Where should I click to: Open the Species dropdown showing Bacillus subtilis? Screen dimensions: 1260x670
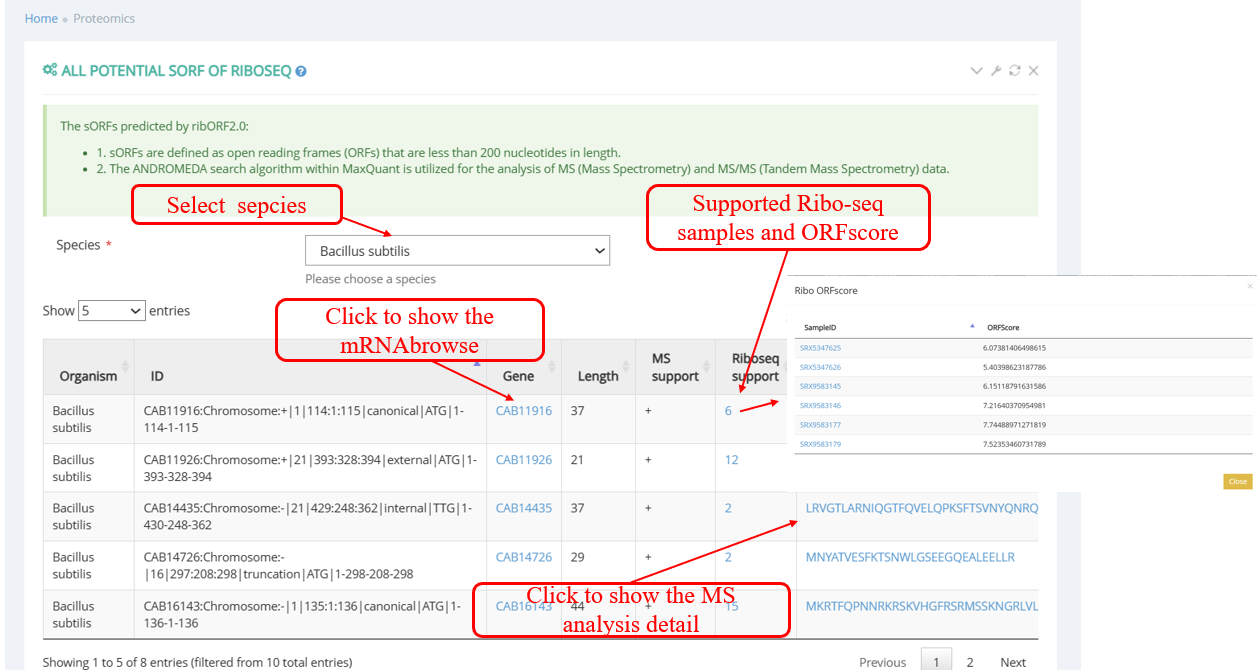(457, 251)
